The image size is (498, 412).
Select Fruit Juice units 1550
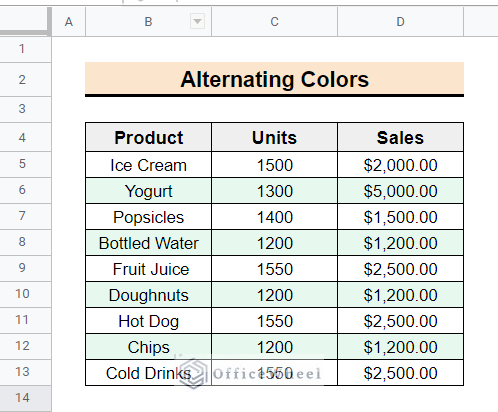click(x=274, y=269)
